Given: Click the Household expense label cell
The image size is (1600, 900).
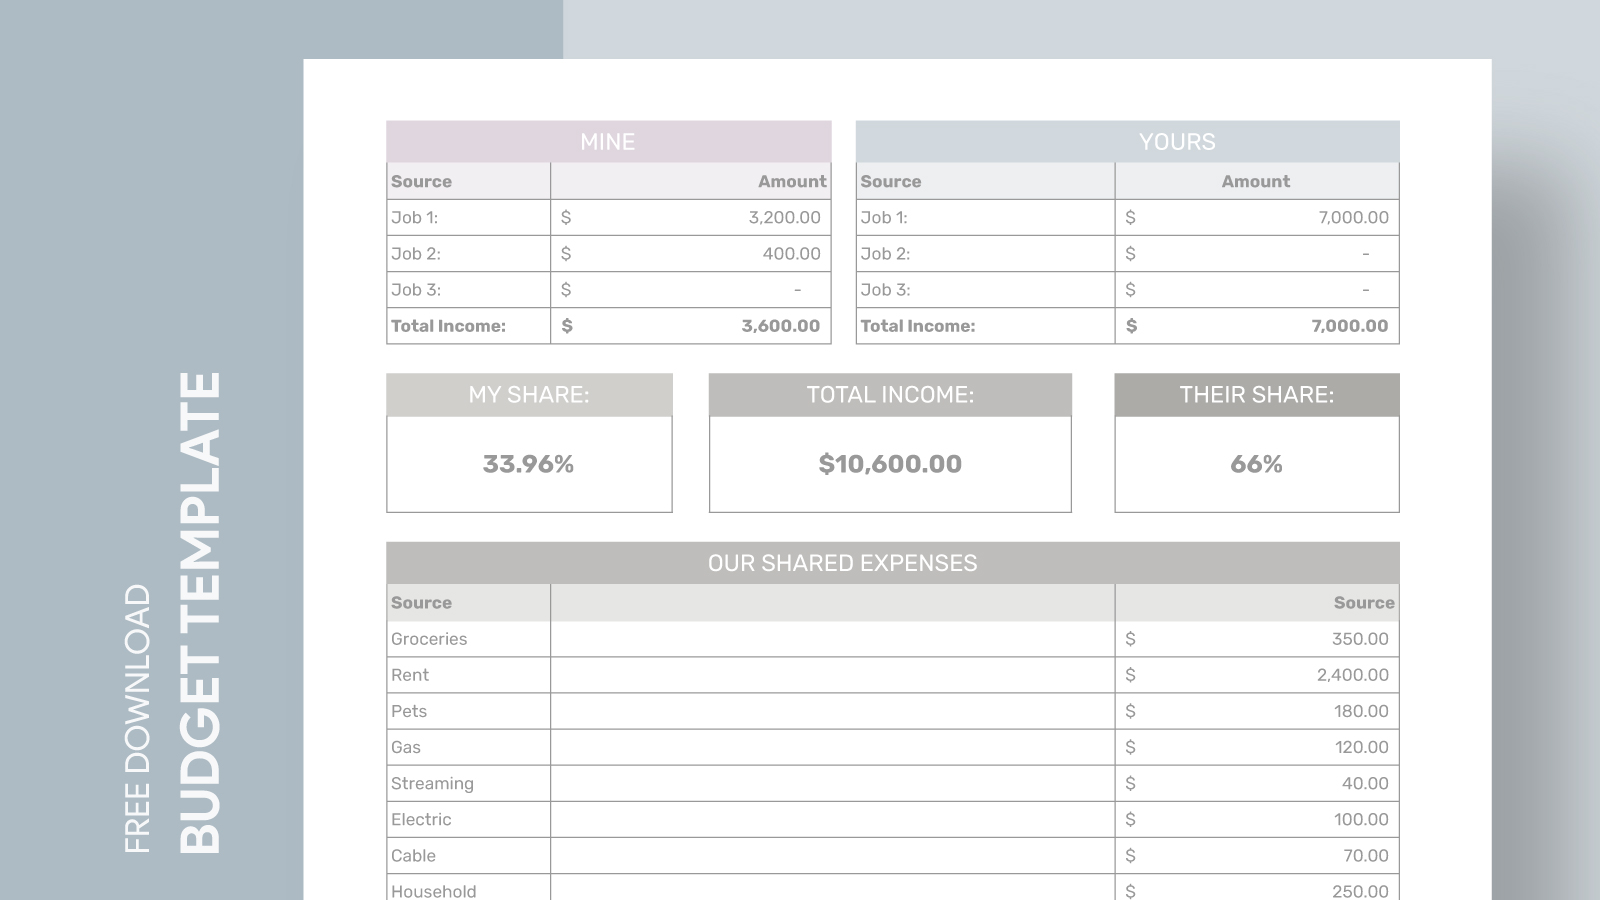Looking at the screenshot, I should tap(468, 889).
